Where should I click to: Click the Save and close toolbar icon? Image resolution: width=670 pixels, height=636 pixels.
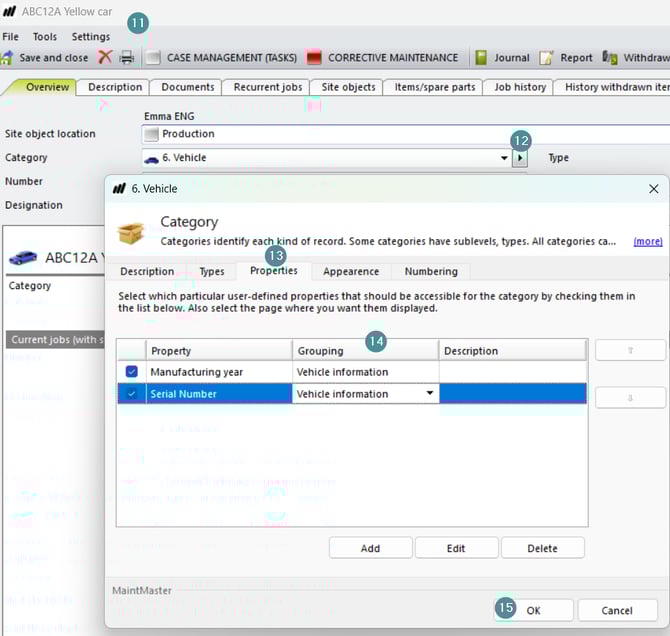(x=8, y=58)
